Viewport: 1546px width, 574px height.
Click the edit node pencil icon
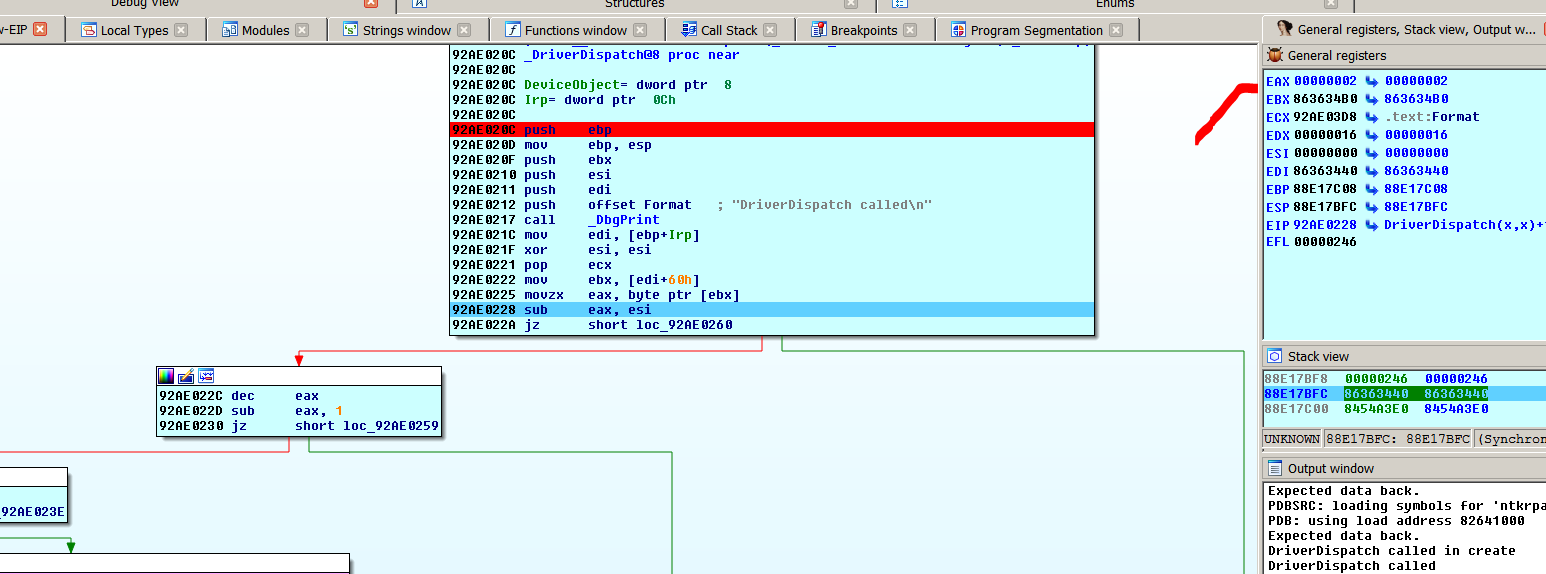[186, 376]
